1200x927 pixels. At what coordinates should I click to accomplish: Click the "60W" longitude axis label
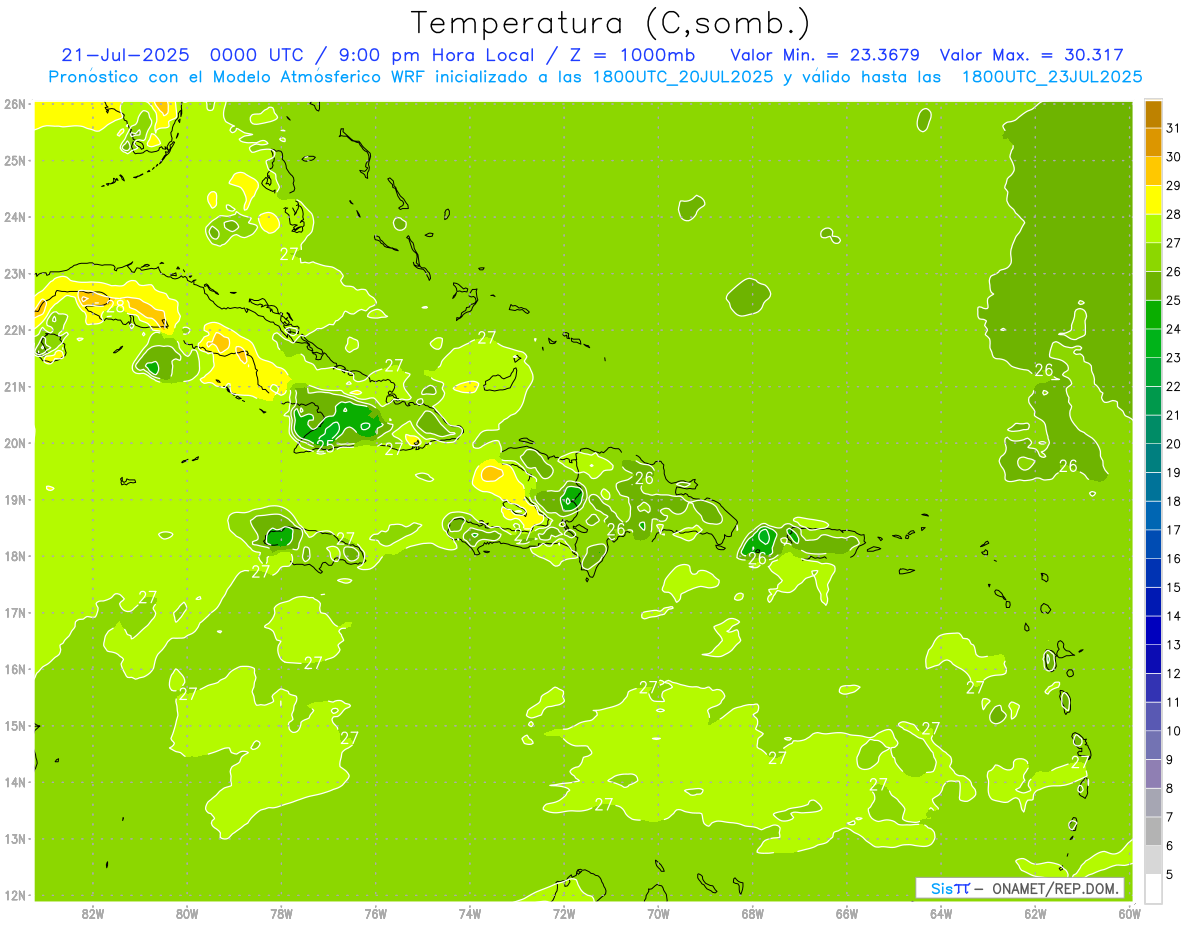click(1129, 913)
